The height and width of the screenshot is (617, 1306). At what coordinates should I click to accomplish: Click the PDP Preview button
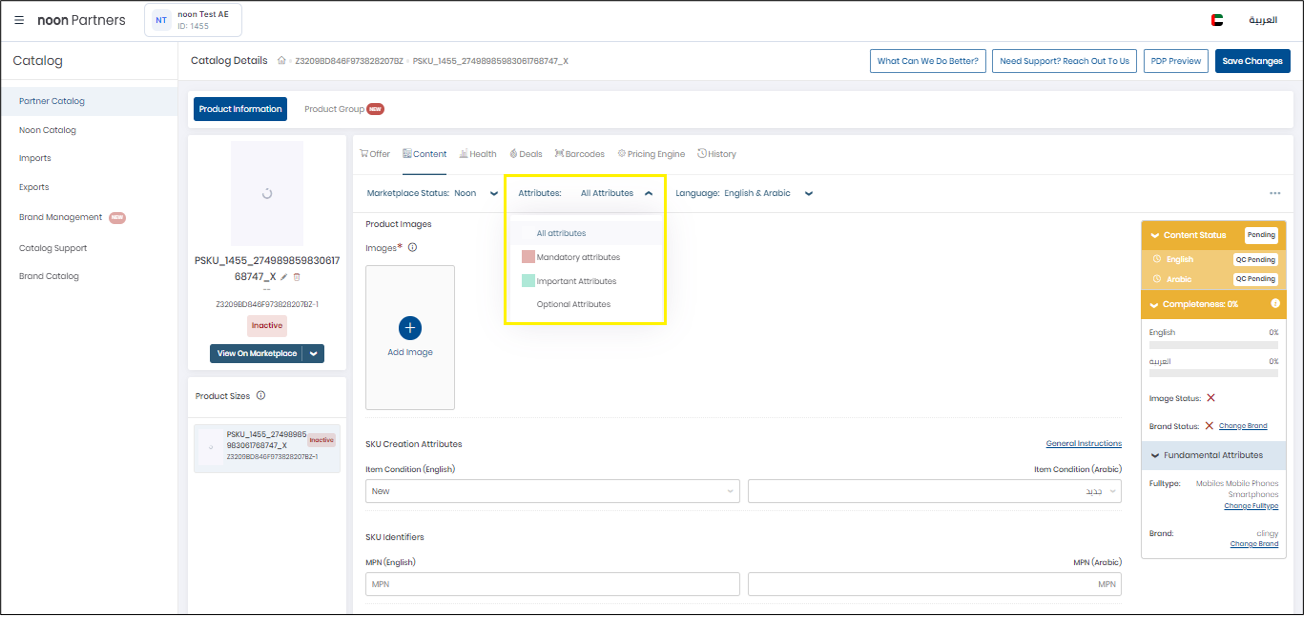click(1175, 61)
